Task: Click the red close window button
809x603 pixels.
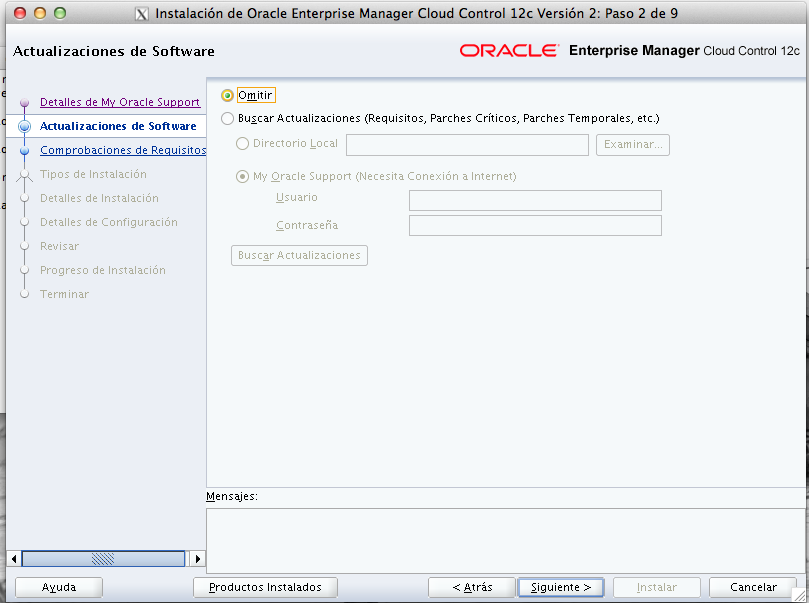Action: (21, 14)
